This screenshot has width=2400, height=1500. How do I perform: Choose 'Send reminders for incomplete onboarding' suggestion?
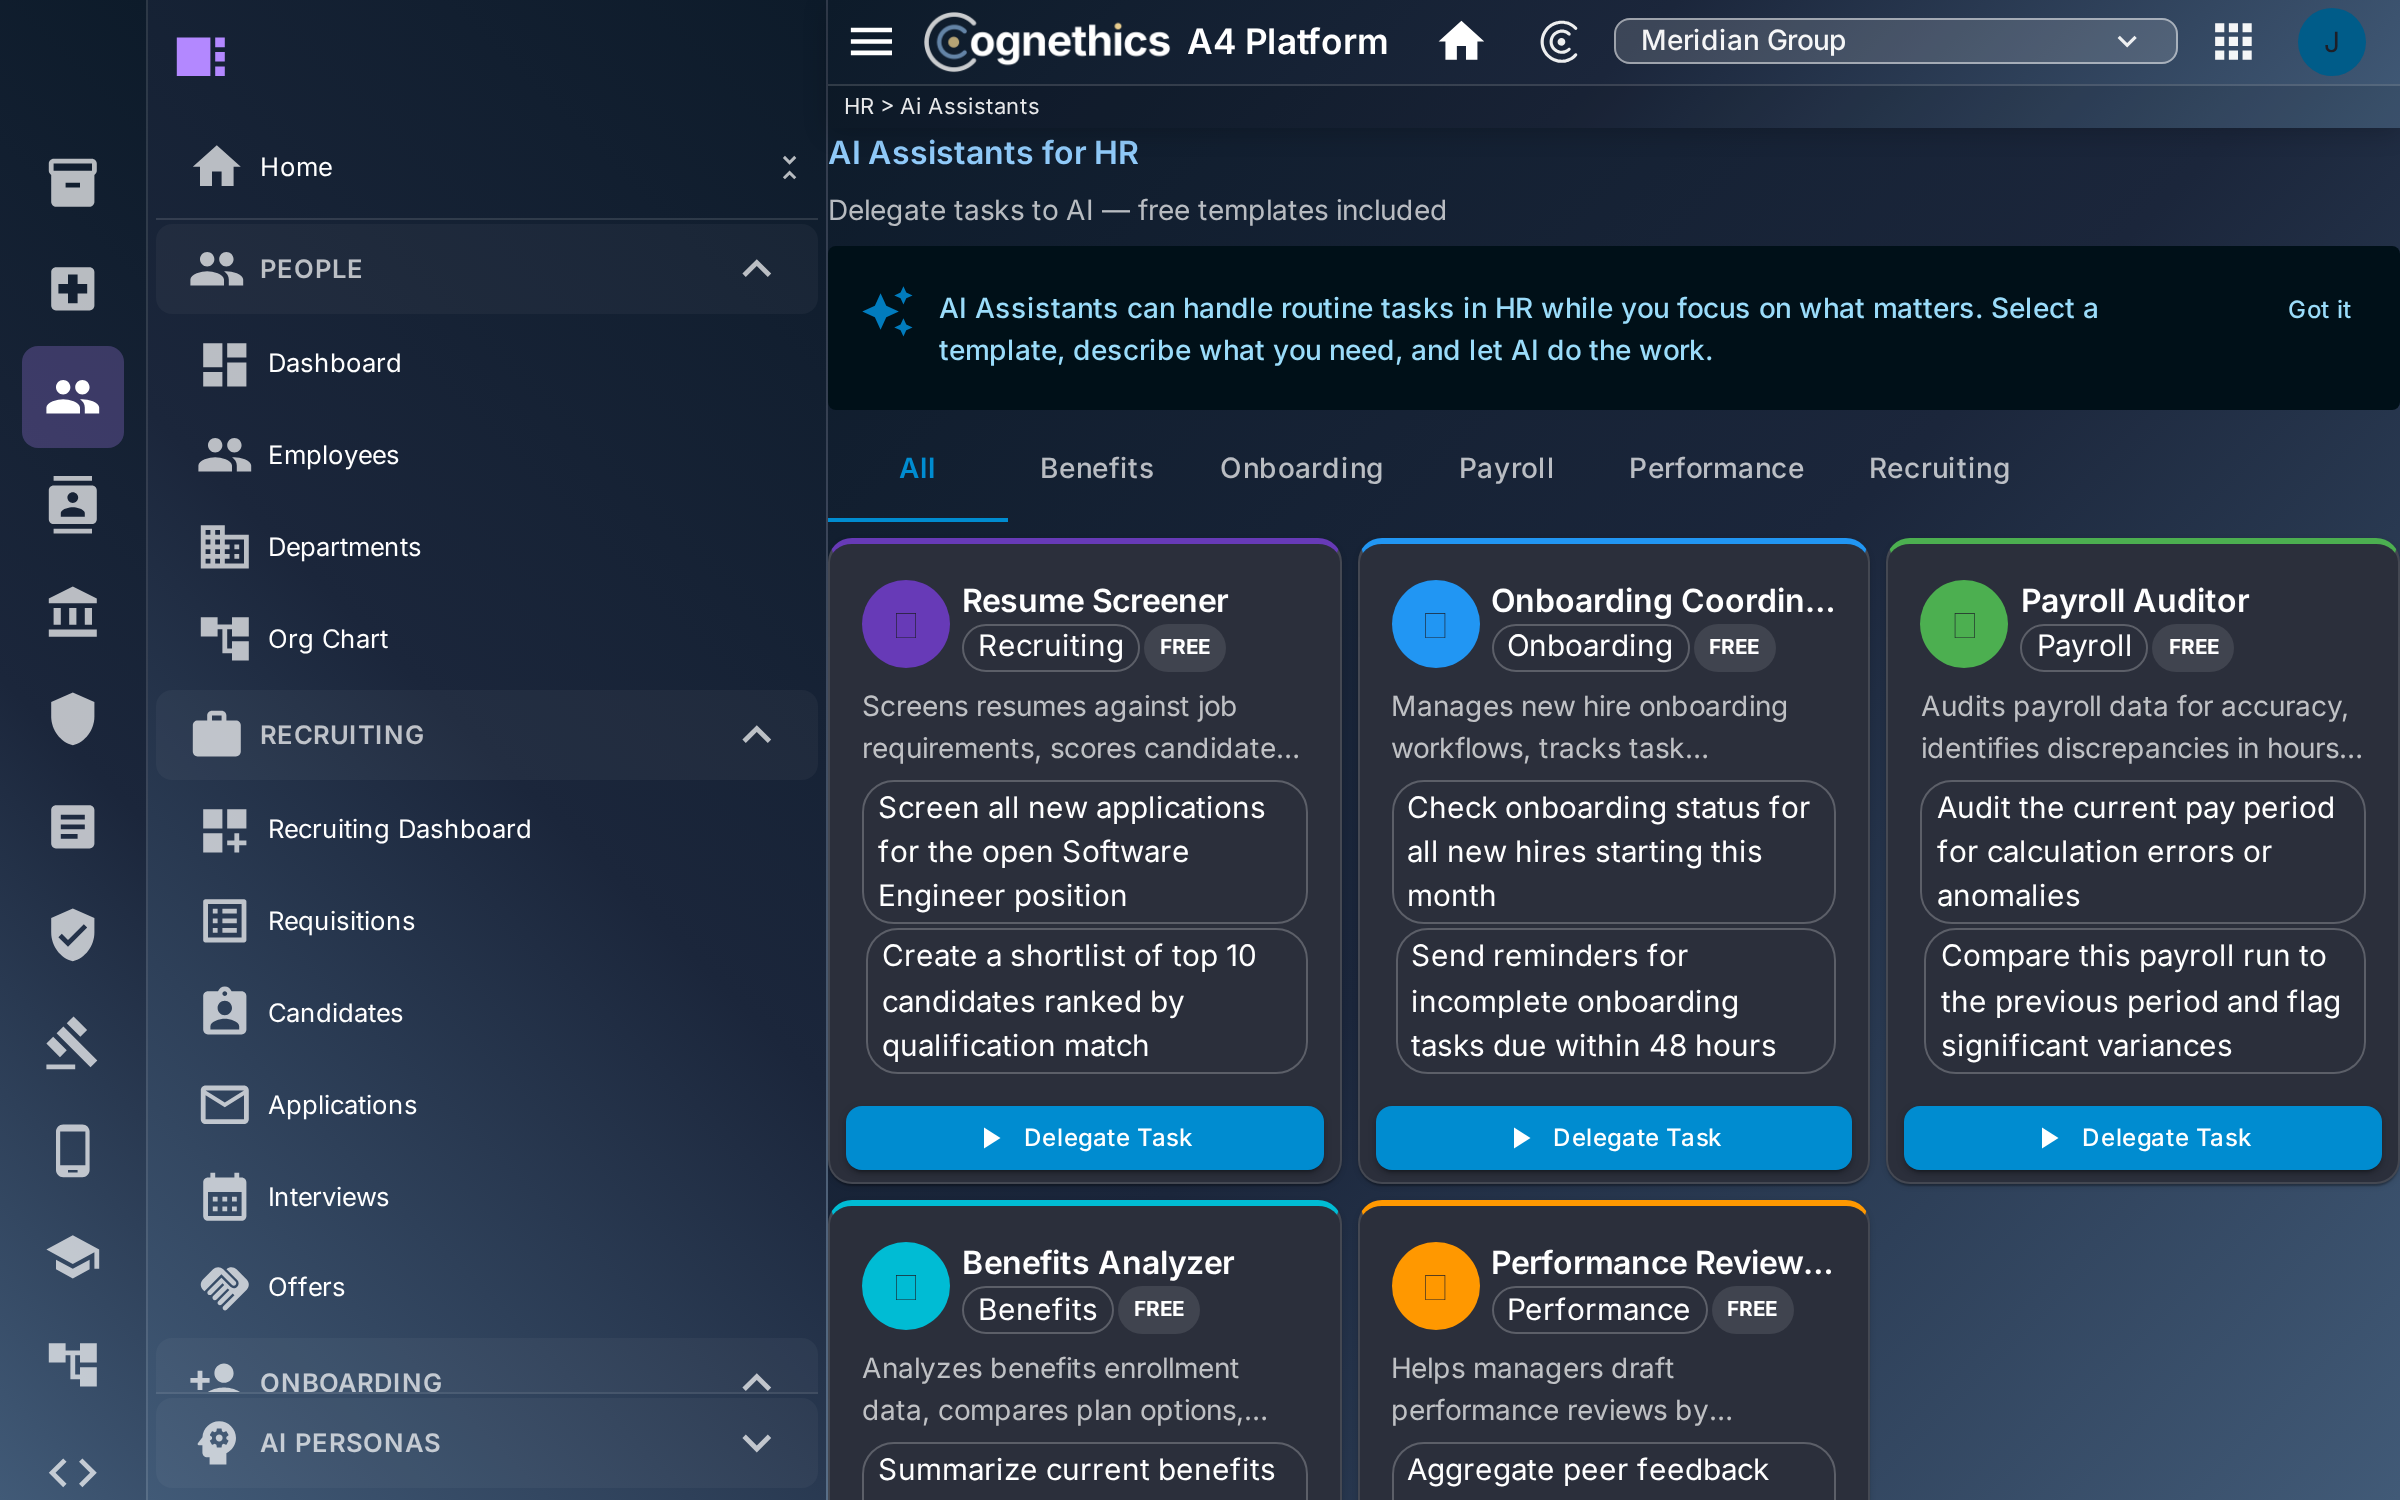1616,1001
